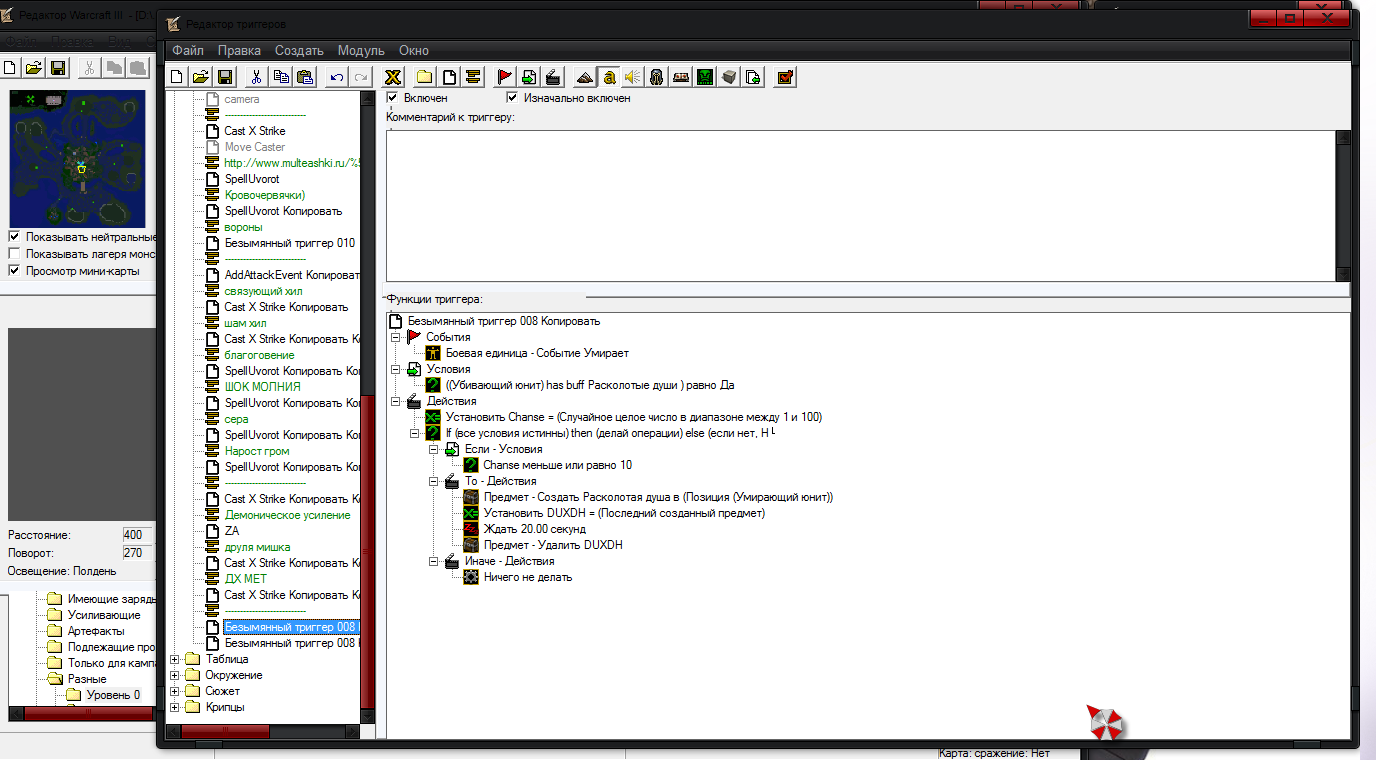
Task: Collapse the "Иначе - Действия" branch
Action: 434,561
